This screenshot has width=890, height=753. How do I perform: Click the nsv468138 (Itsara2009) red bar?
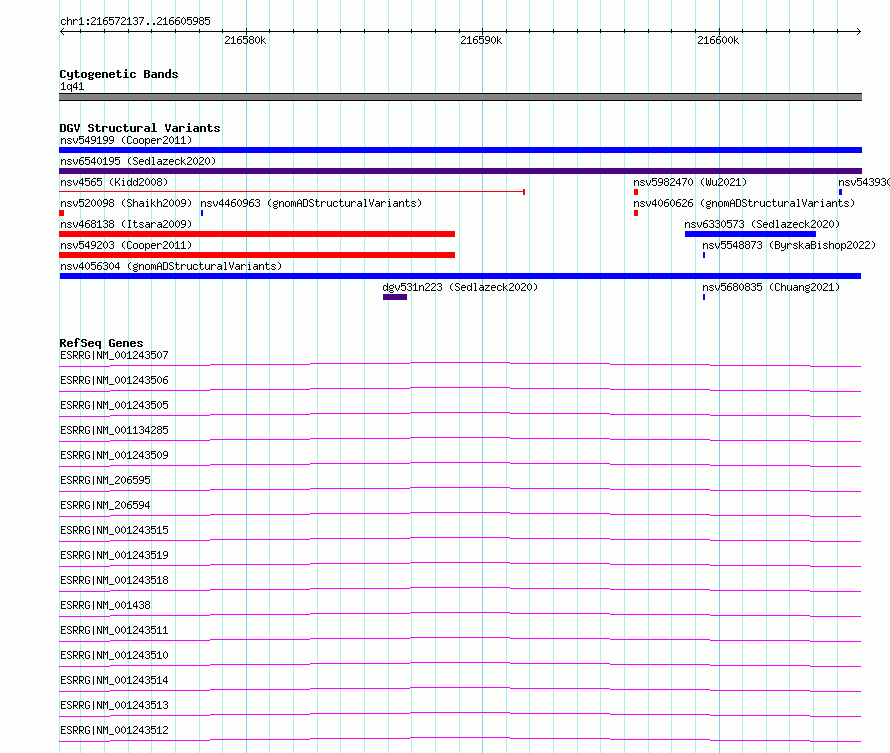pos(257,234)
